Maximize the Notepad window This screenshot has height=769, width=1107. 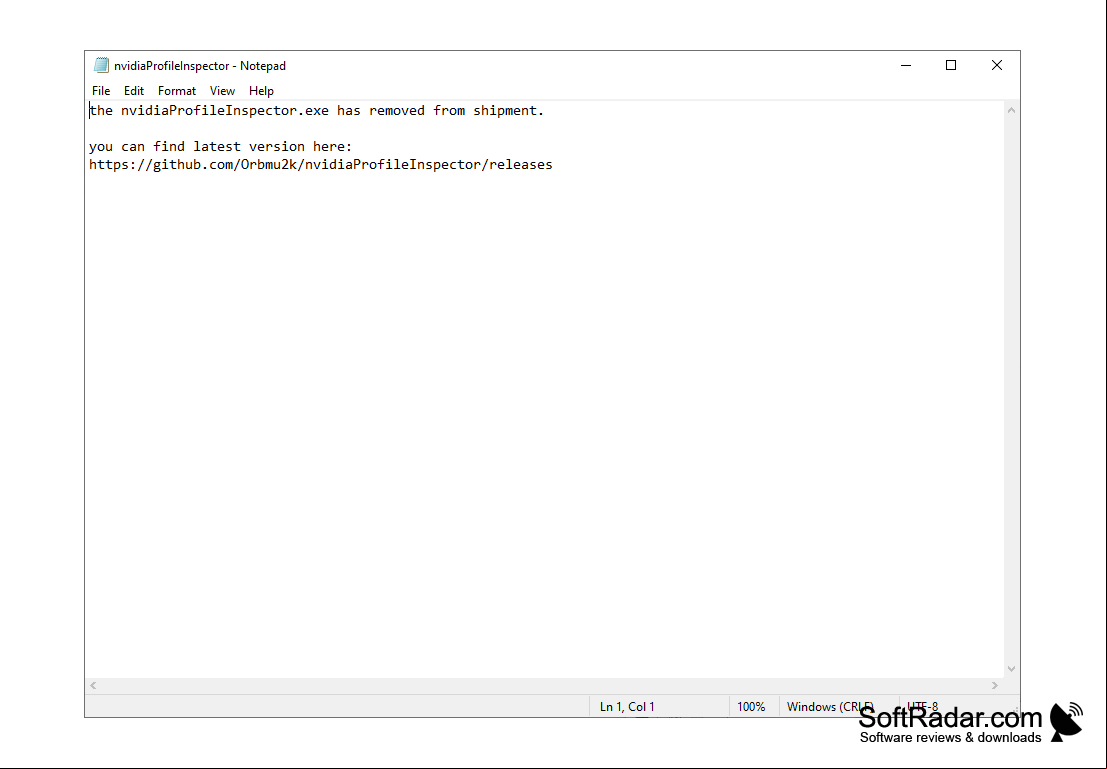point(951,65)
